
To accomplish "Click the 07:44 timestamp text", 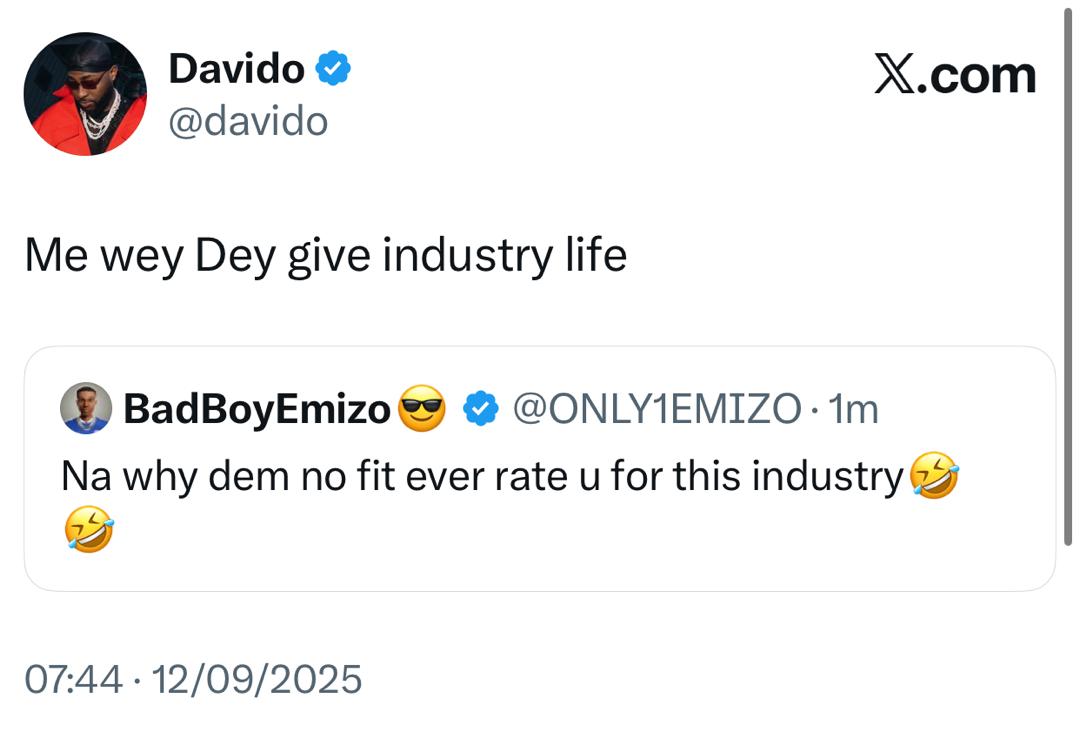I will 75,677.
